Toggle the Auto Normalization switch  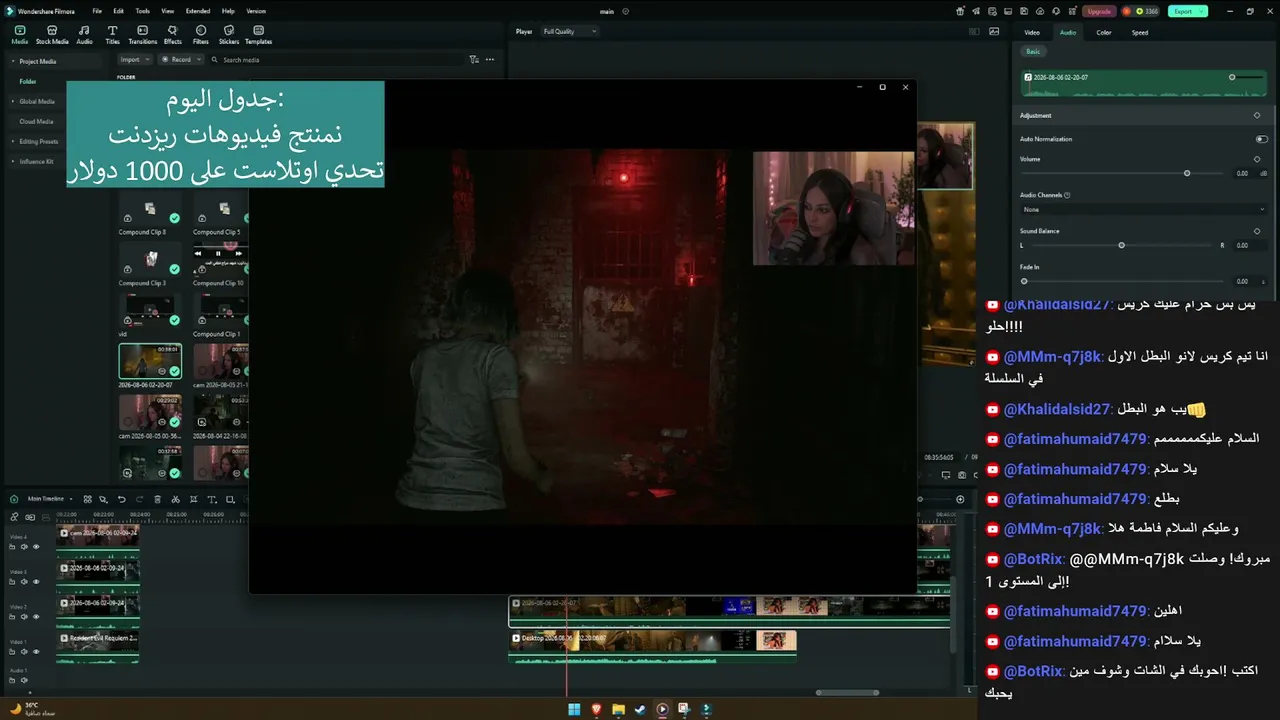tap(1262, 139)
